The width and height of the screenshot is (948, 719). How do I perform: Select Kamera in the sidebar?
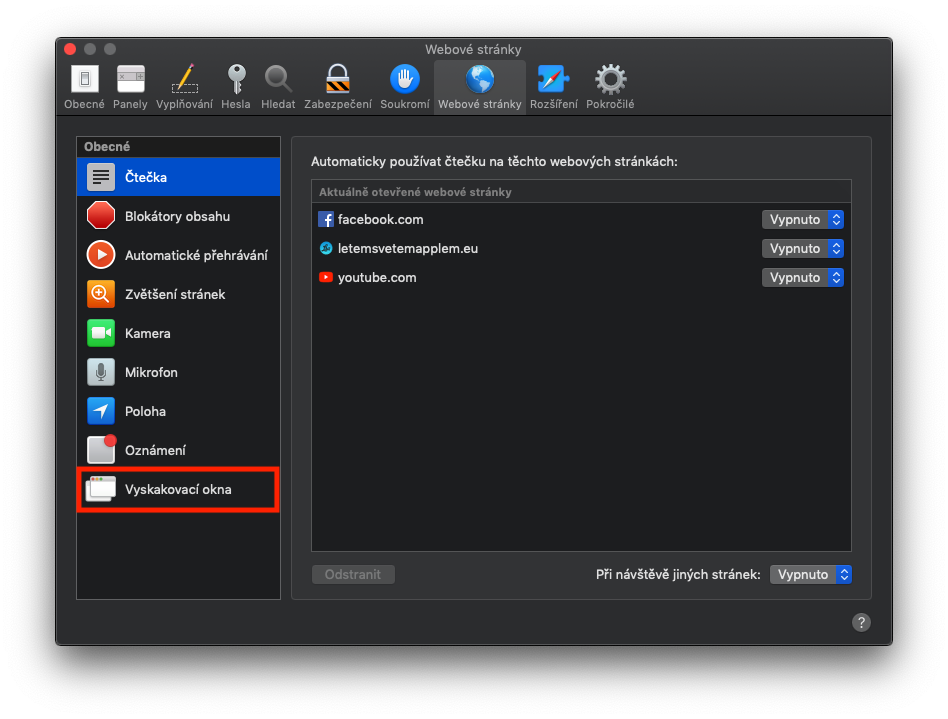179,333
